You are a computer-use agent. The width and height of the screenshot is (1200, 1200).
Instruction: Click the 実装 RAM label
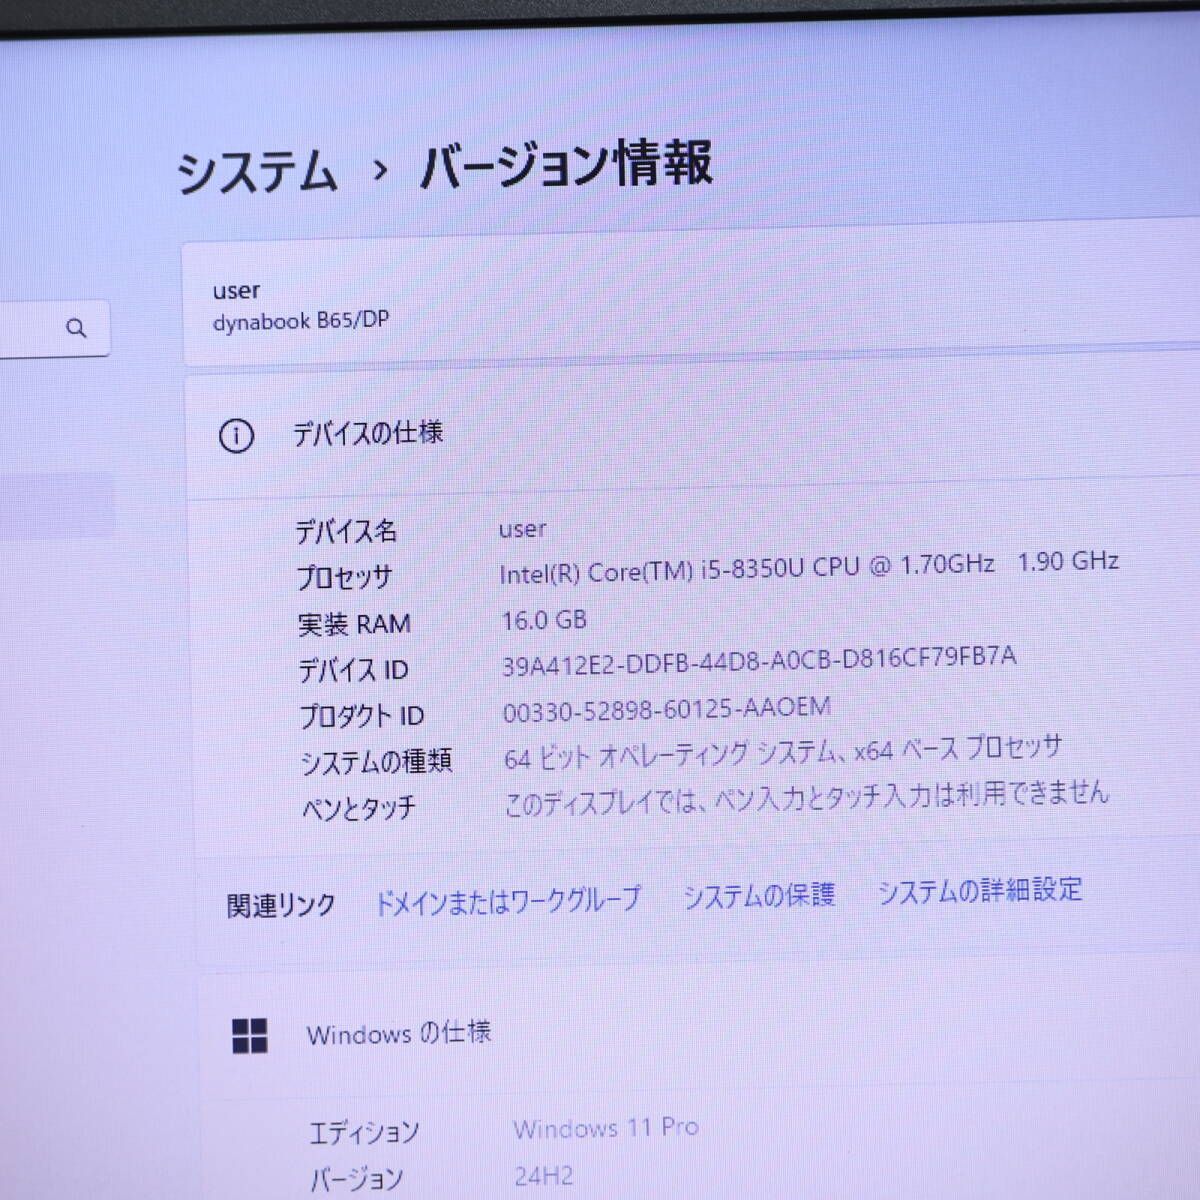(354, 625)
